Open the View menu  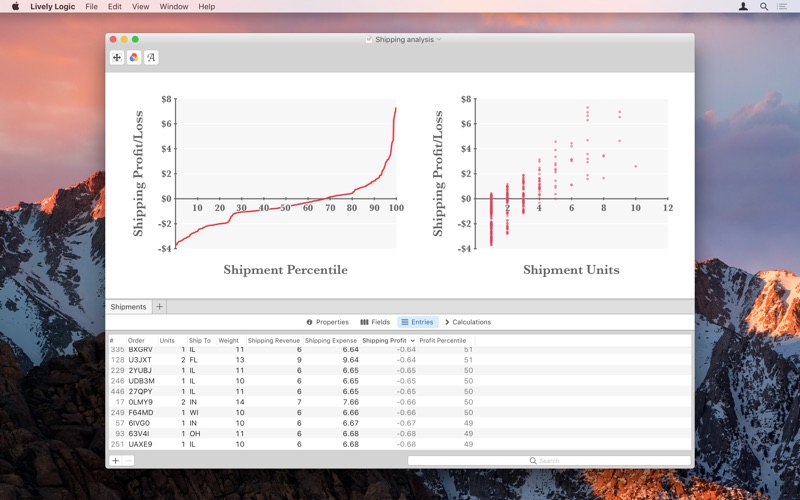click(x=140, y=7)
